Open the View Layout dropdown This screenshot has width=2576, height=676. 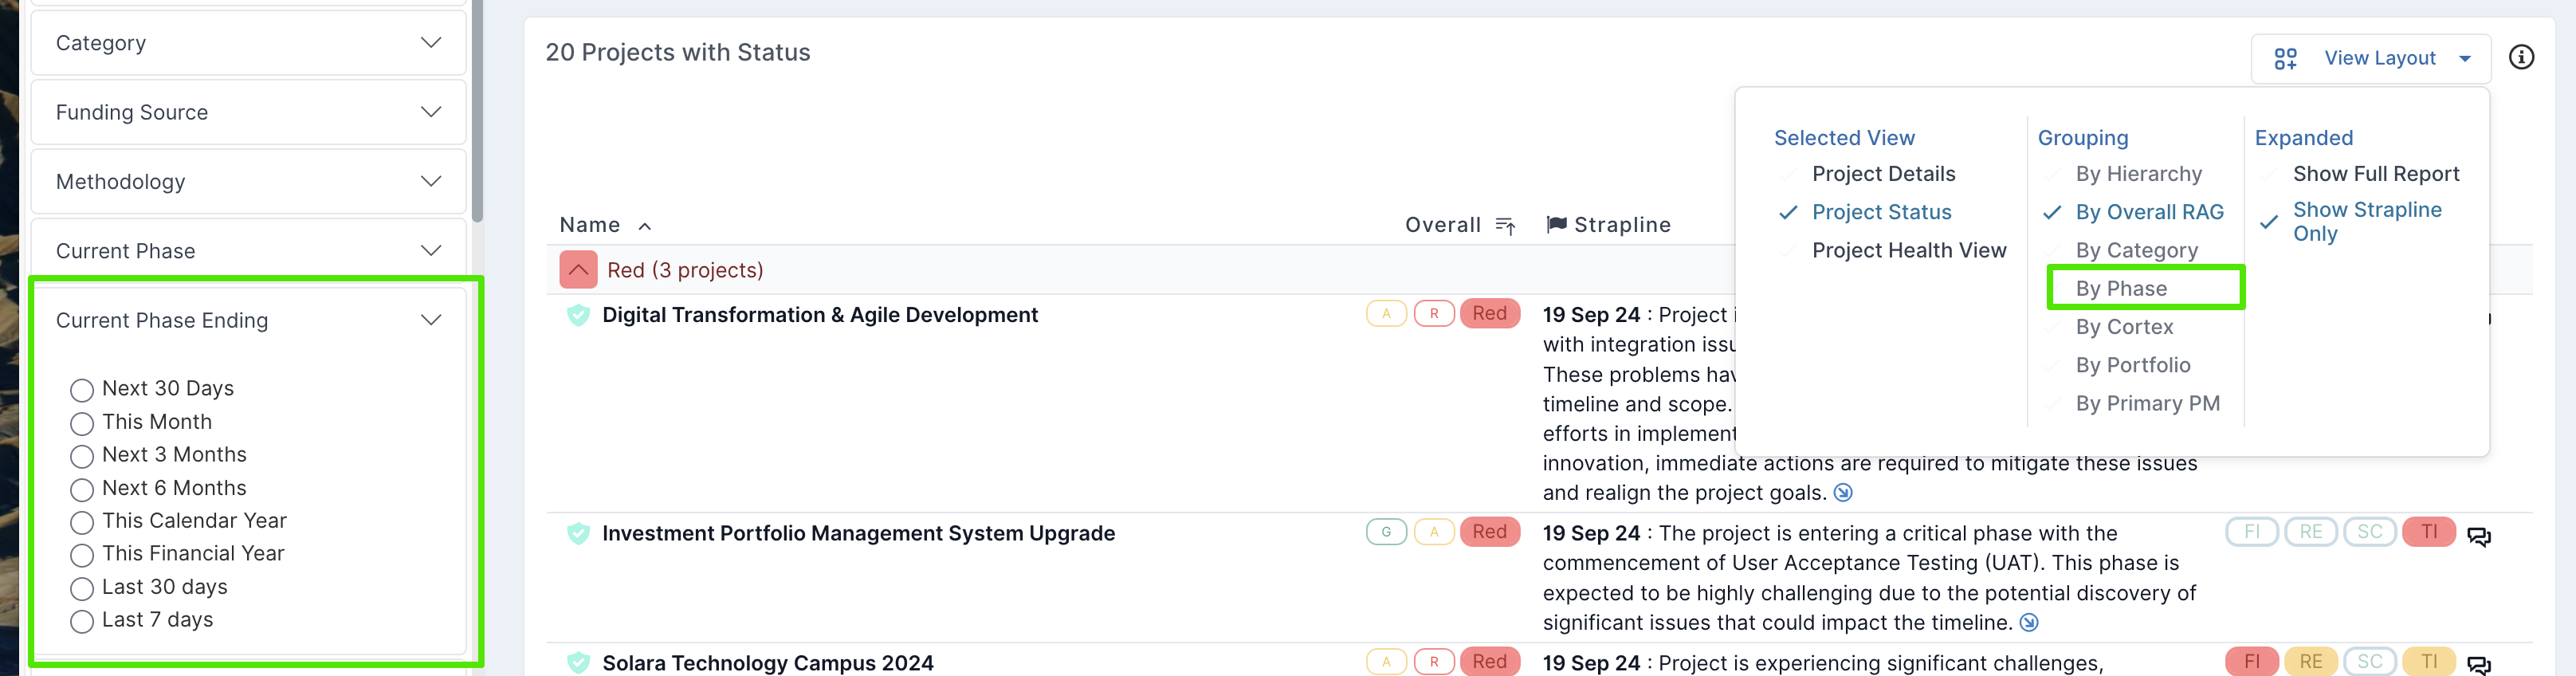(x=2372, y=59)
